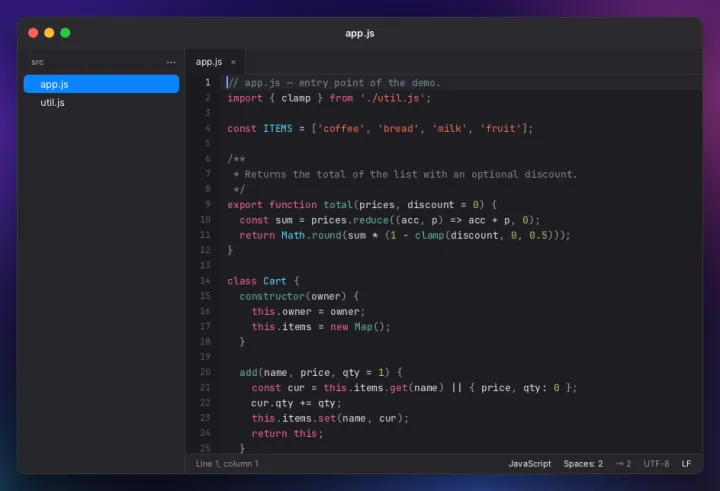This screenshot has width=720, height=491.
Task: Click the 'add' method name on line 20
Action: point(248,372)
